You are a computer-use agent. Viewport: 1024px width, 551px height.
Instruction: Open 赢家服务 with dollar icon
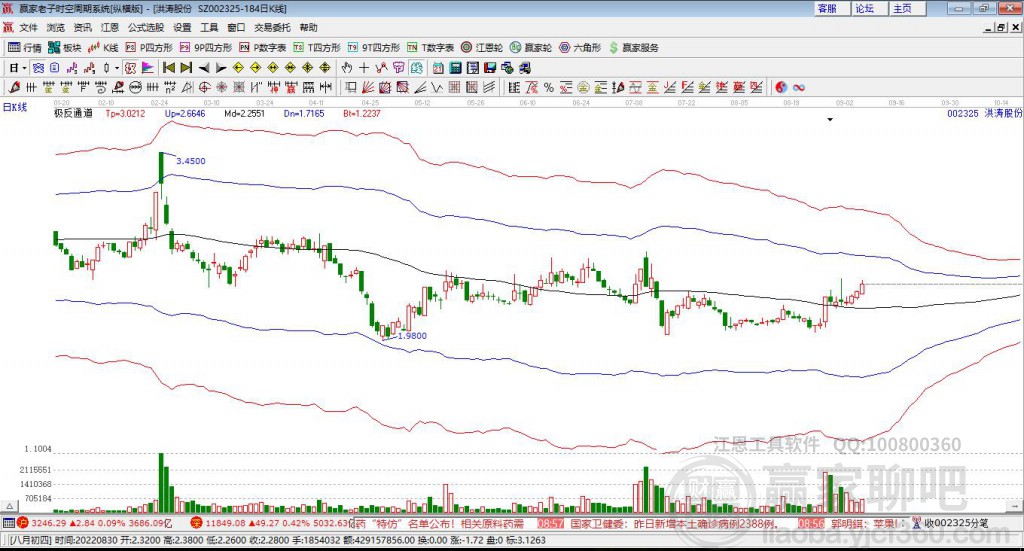point(633,48)
